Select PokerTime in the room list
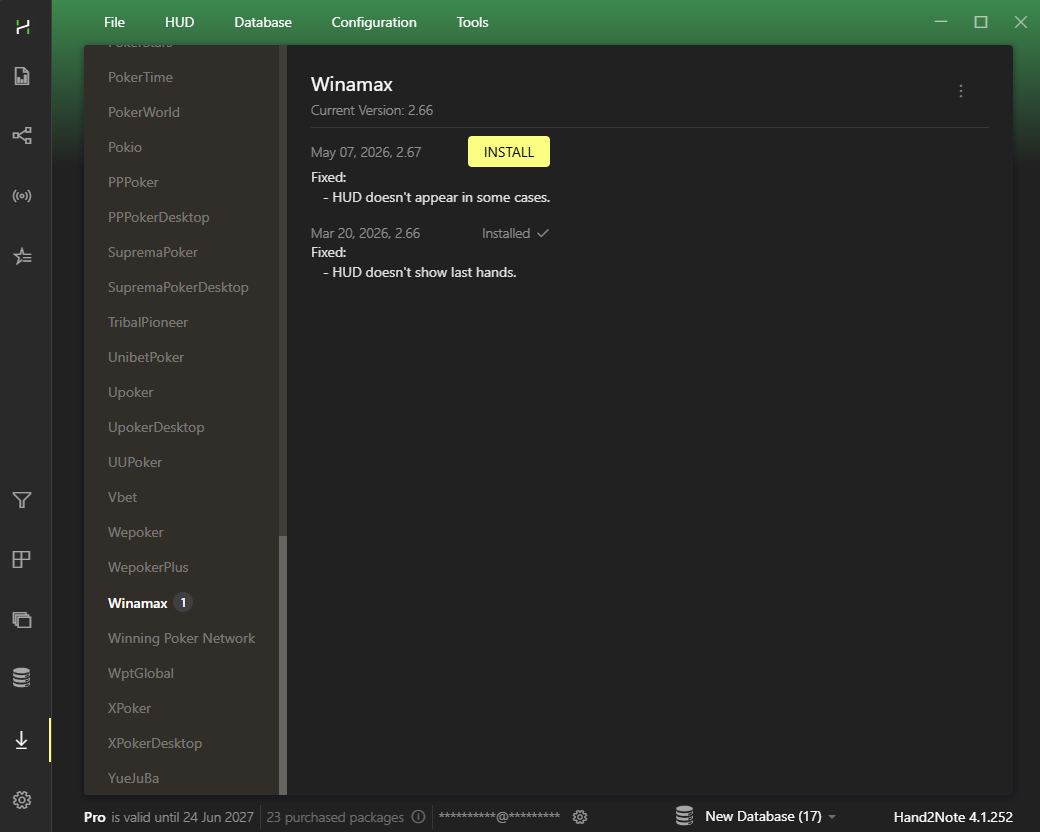 (140, 78)
